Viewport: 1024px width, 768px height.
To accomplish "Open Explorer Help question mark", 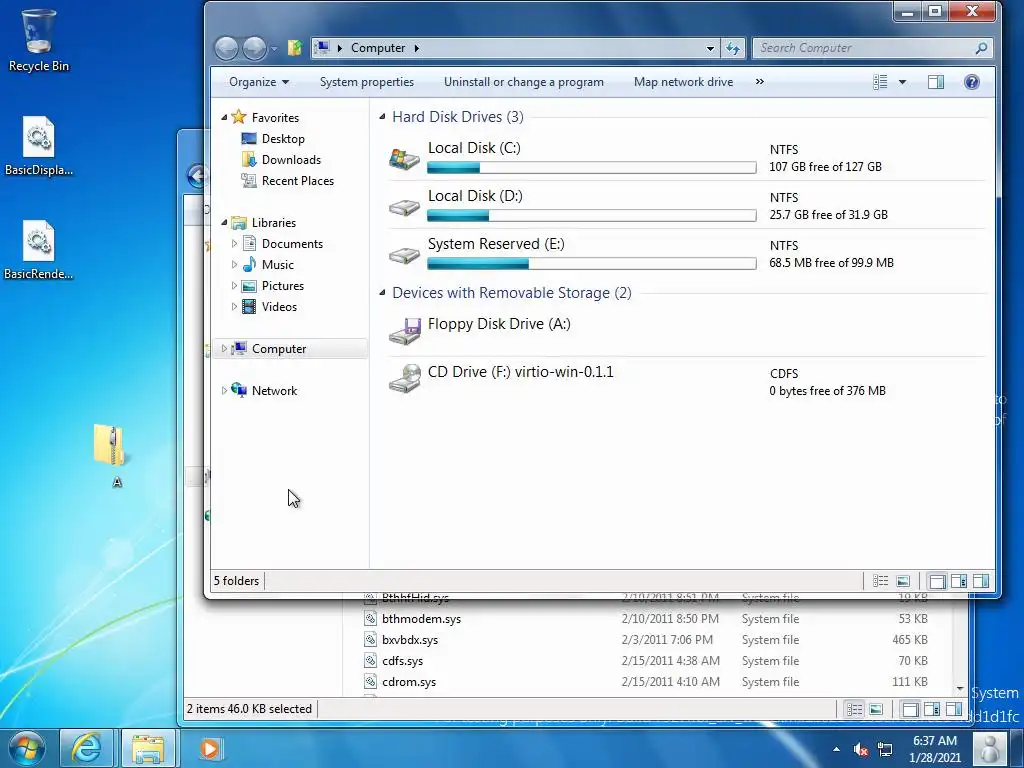I will [x=972, y=82].
